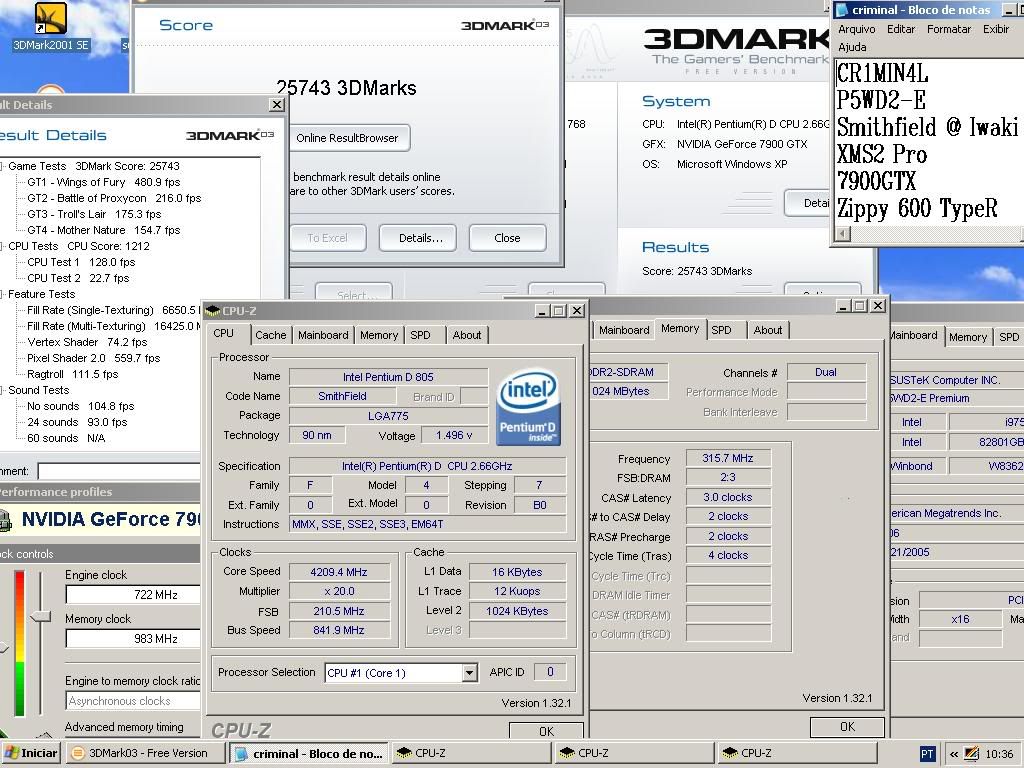Select the GT4 - Mother Nature row
The height and width of the screenshot is (768, 1024).
(104, 230)
